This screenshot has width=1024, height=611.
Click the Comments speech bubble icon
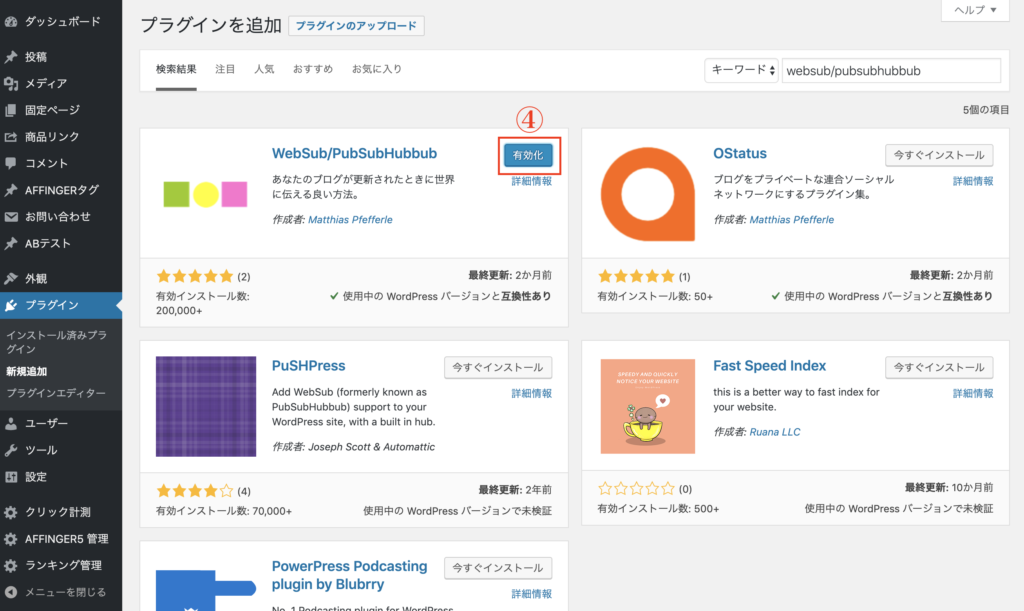[11, 163]
